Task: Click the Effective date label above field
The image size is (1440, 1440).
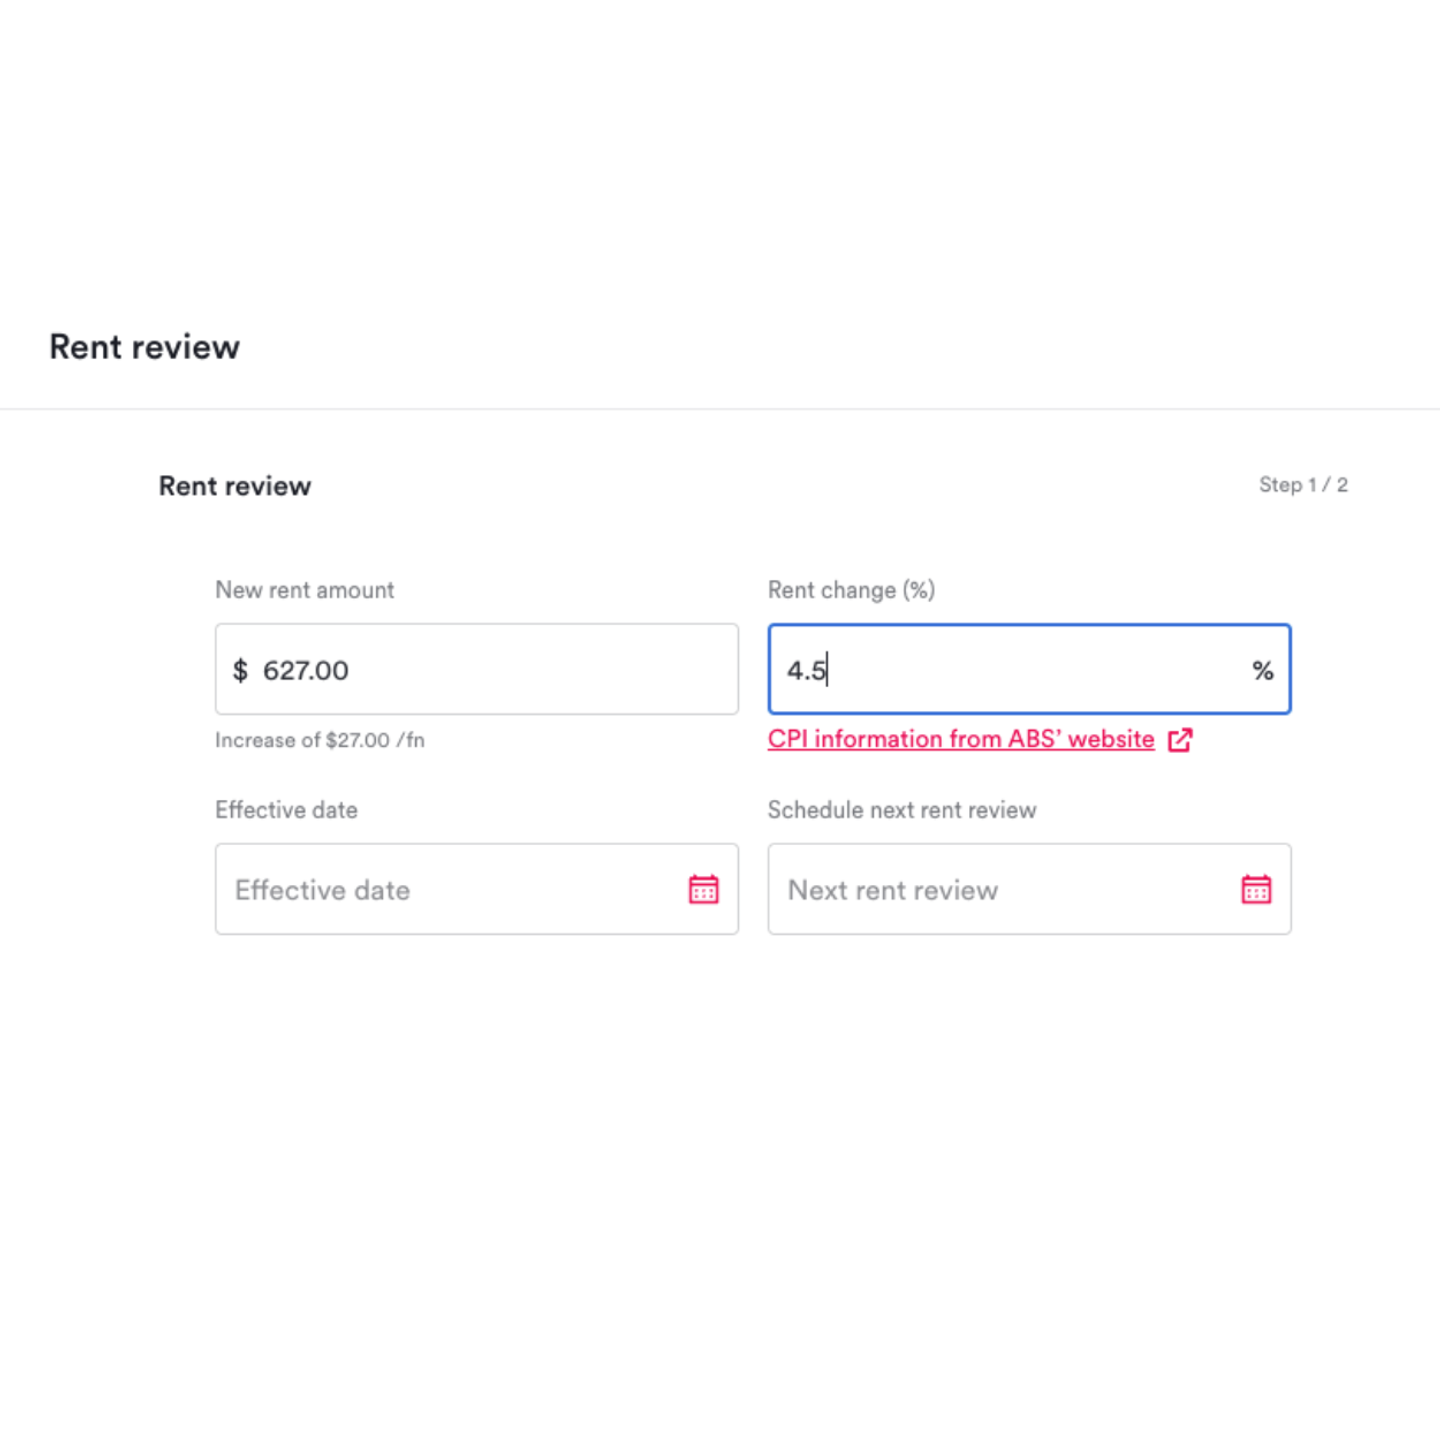Action: click(287, 810)
